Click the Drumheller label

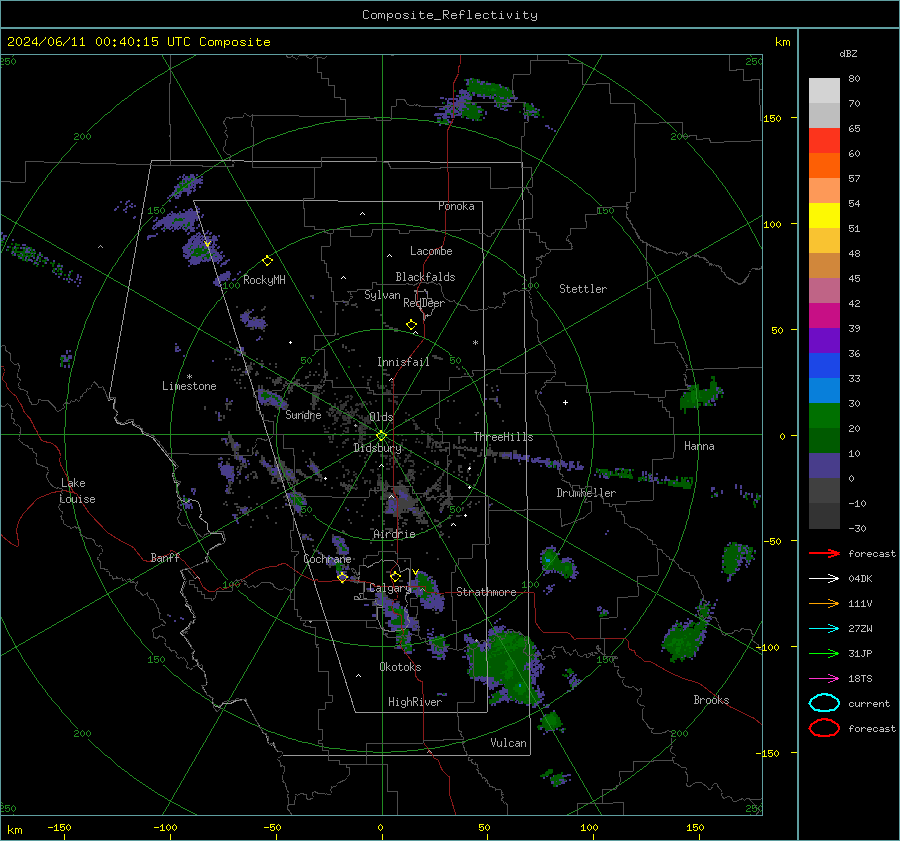coord(586,493)
